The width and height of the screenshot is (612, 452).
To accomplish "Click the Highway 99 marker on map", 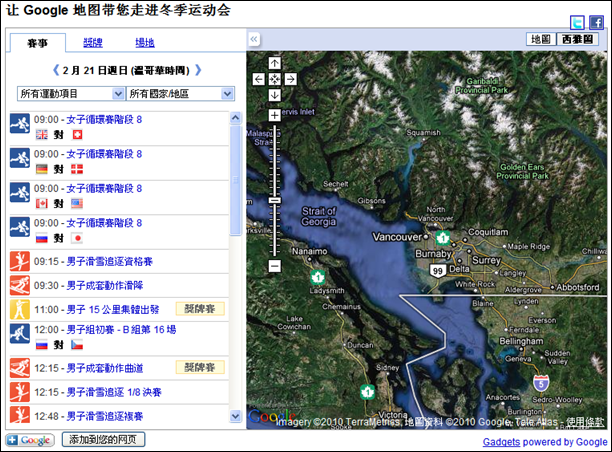I will coord(438,271).
